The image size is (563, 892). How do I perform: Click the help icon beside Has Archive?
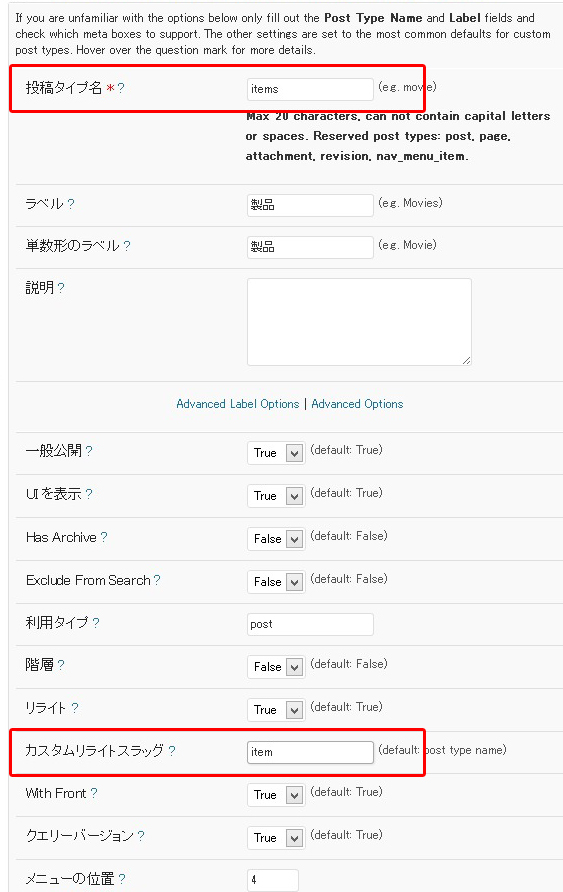tap(104, 537)
